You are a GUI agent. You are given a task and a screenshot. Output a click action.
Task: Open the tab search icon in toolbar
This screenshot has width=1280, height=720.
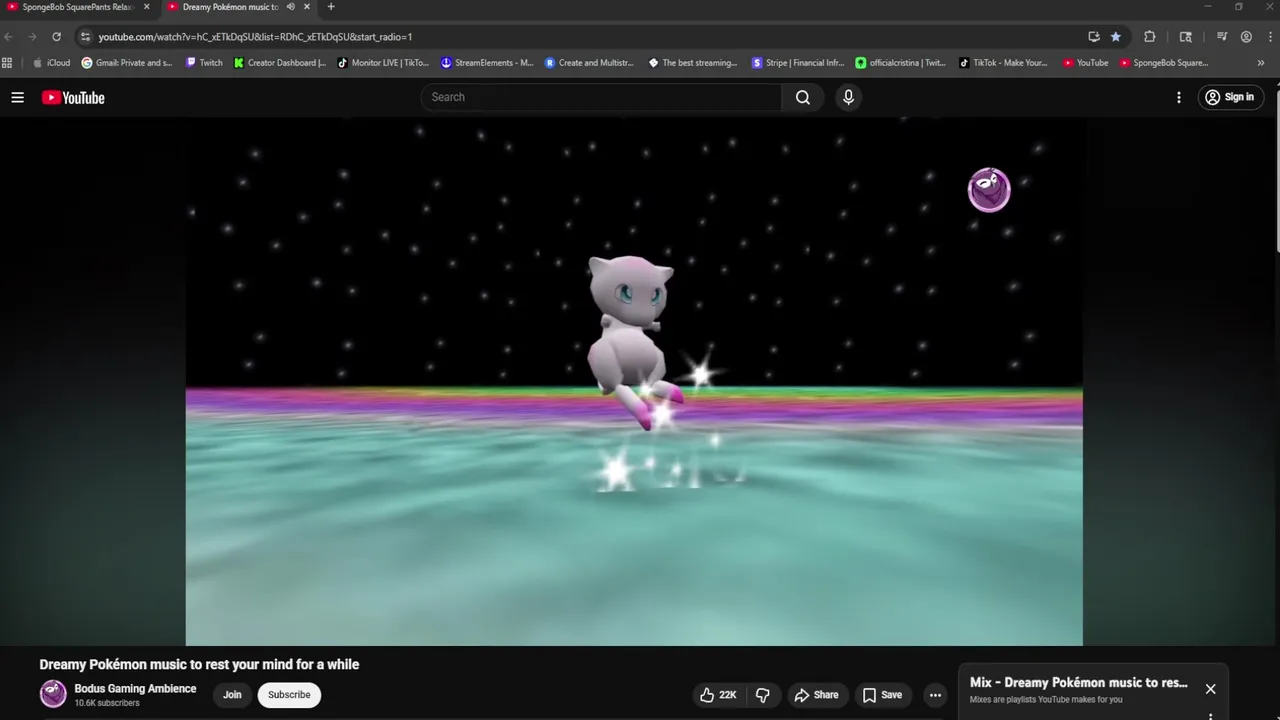pos(1186,37)
